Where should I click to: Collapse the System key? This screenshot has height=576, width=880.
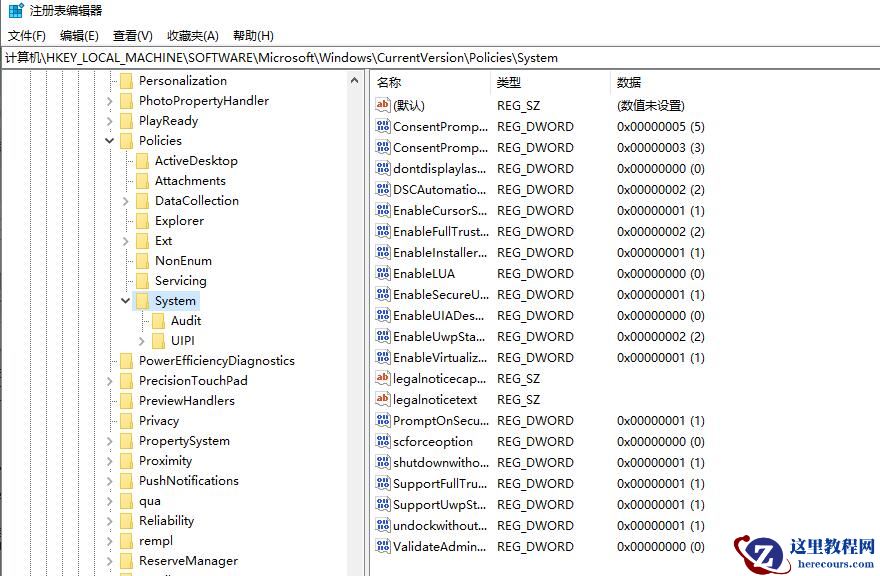pyautogui.click(x=125, y=300)
